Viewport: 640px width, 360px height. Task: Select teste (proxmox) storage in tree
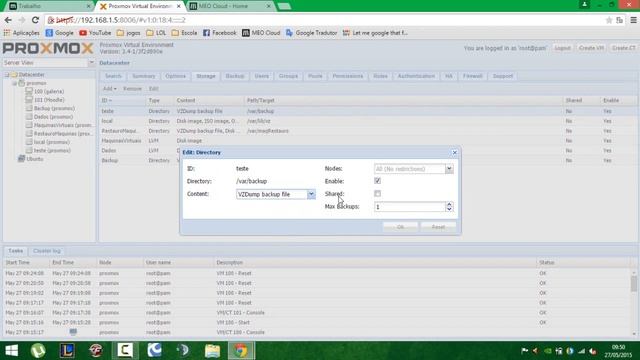[x=52, y=150]
